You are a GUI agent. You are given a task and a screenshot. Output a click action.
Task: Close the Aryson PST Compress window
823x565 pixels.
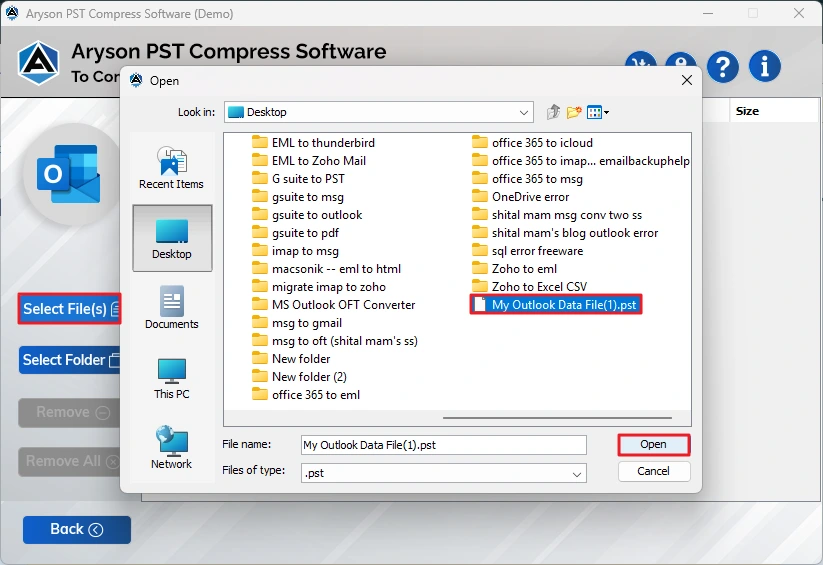pyautogui.click(x=799, y=13)
